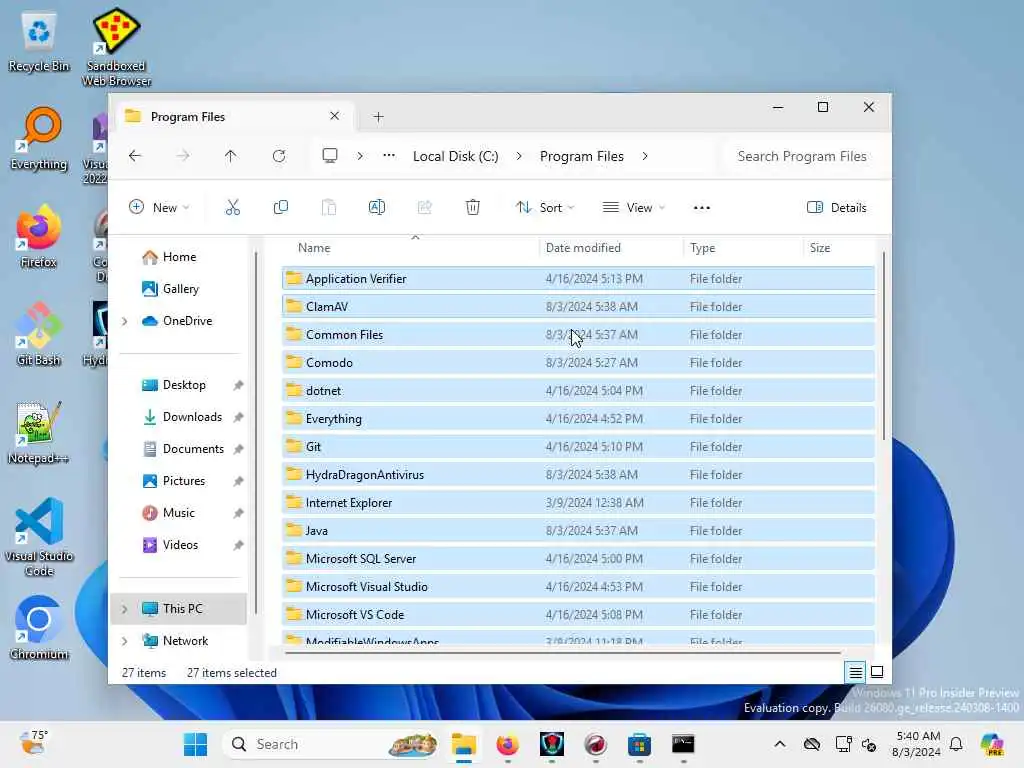Sort by the Type column header

tap(743, 248)
